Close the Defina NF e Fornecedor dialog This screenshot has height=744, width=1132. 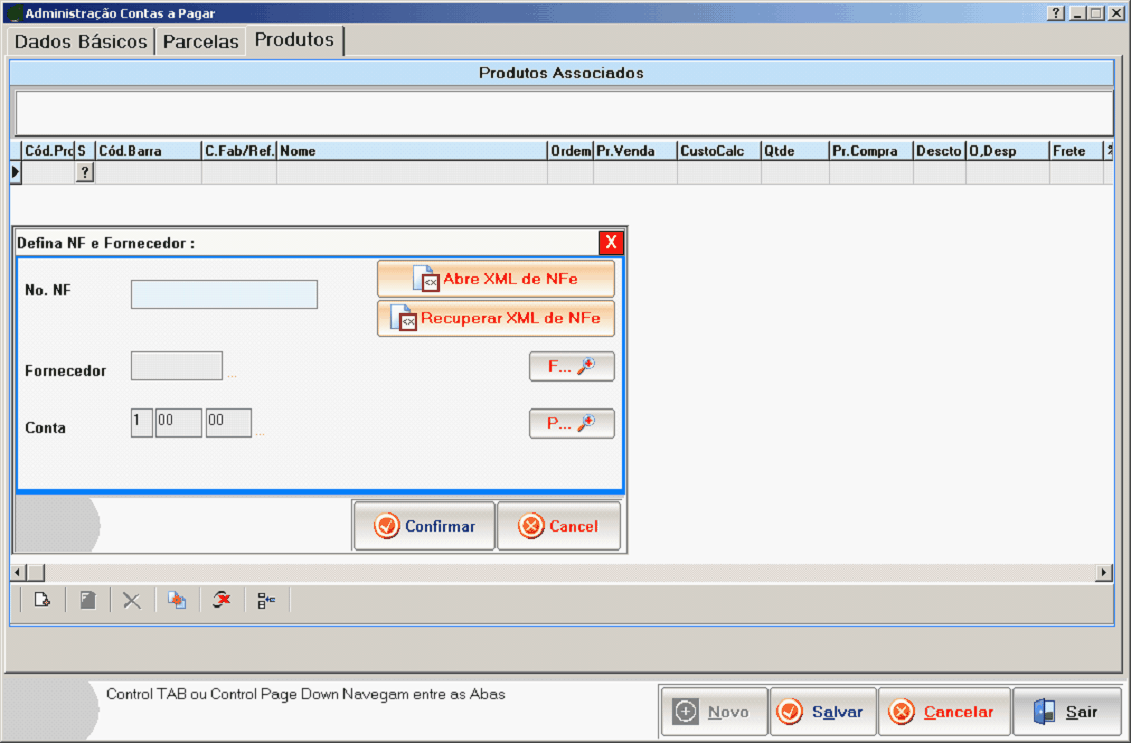[x=610, y=243]
